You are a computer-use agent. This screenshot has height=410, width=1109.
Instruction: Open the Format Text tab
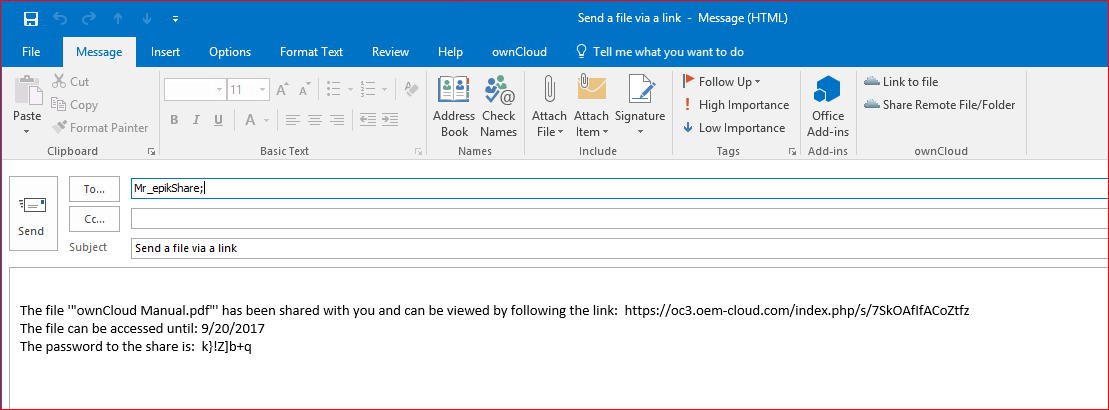click(x=311, y=52)
